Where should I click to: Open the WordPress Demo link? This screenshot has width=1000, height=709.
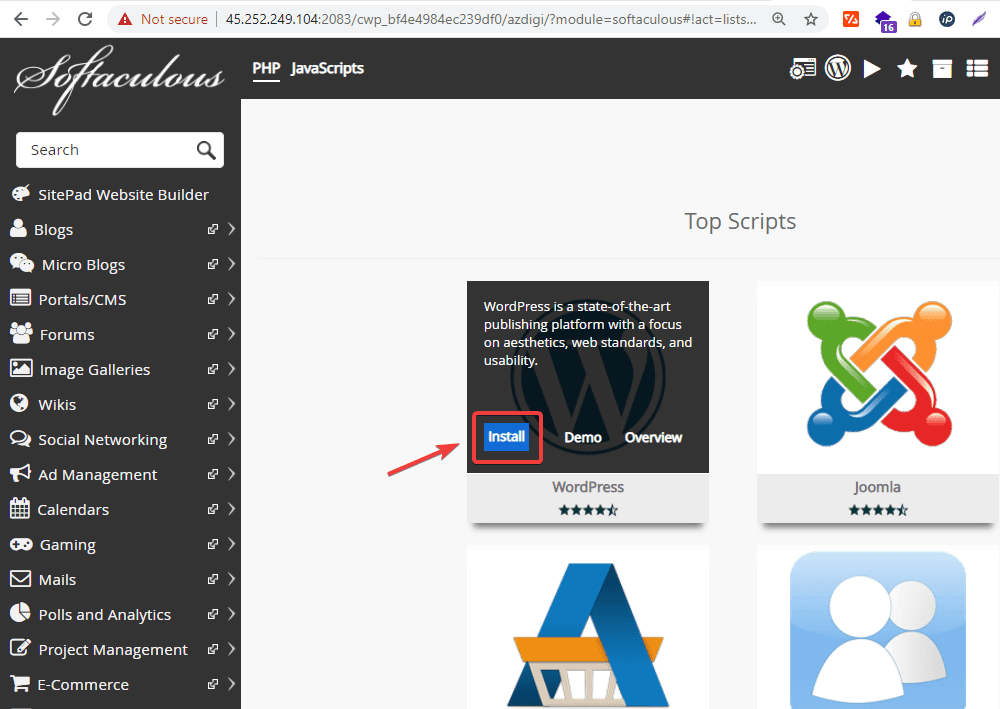583,437
